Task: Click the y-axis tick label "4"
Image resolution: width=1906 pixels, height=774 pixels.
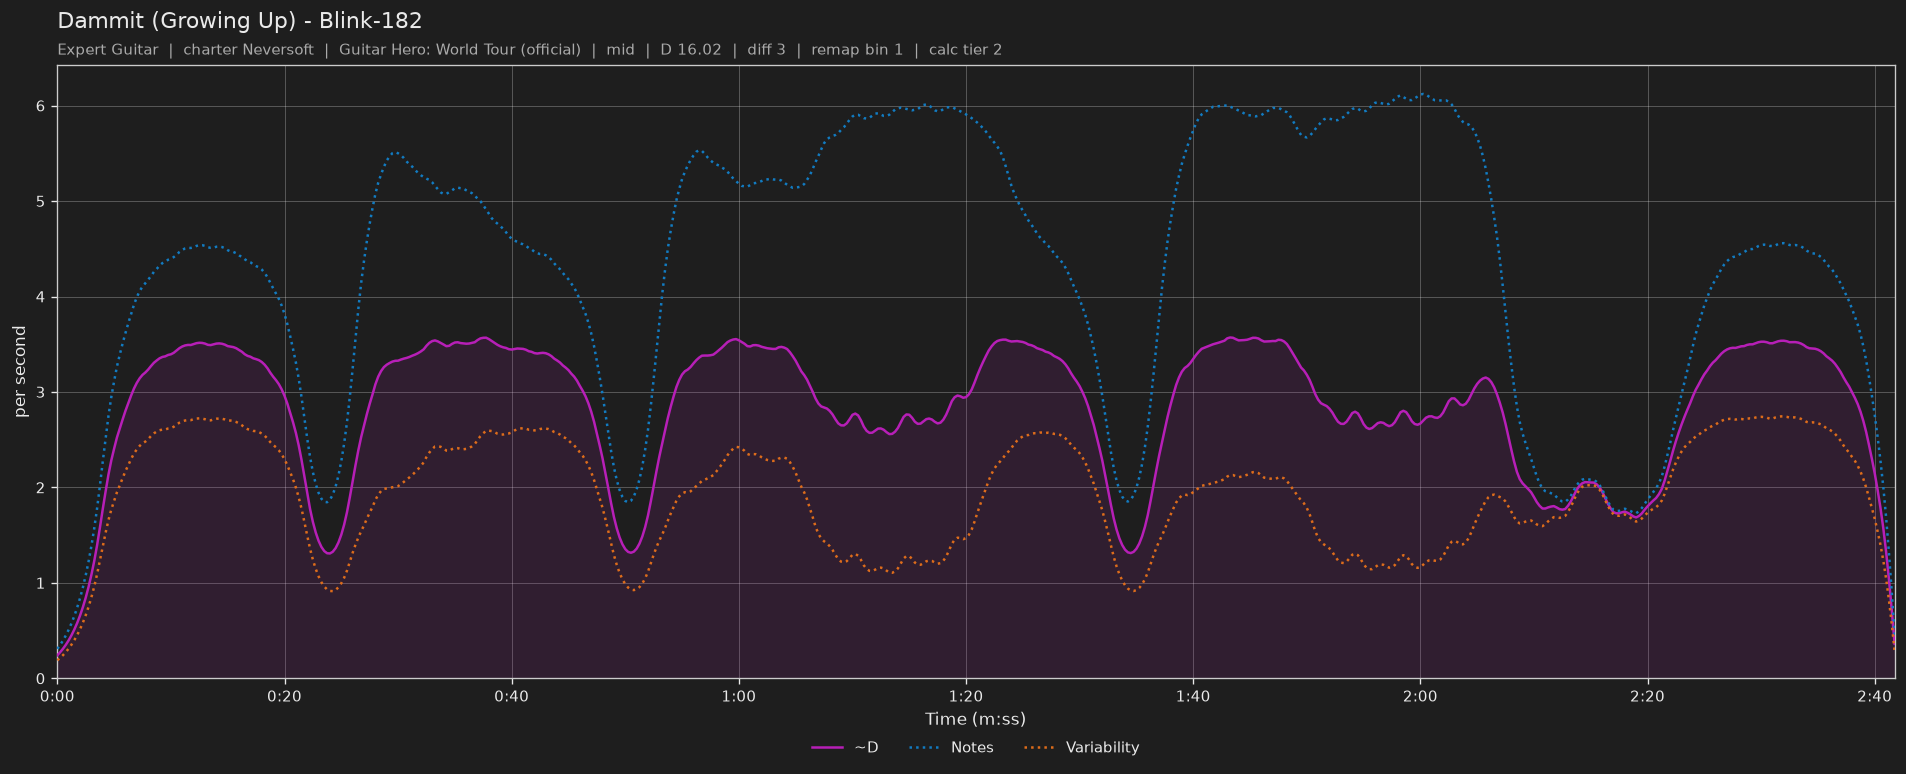Action: pos(41,298)
